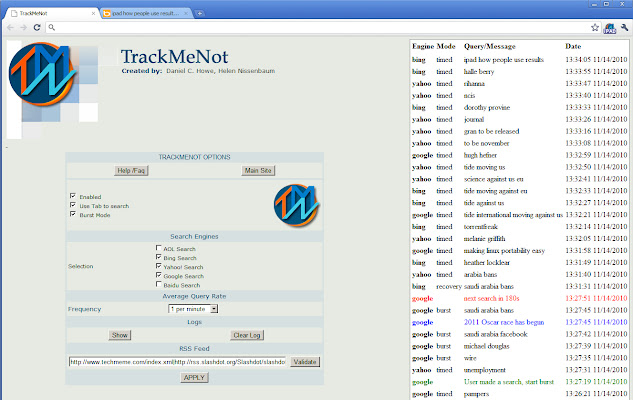The width and height of the screenshot is (633, 400).
Task: Select log entry 'tide international moving against us'
Action: [513, 215]
